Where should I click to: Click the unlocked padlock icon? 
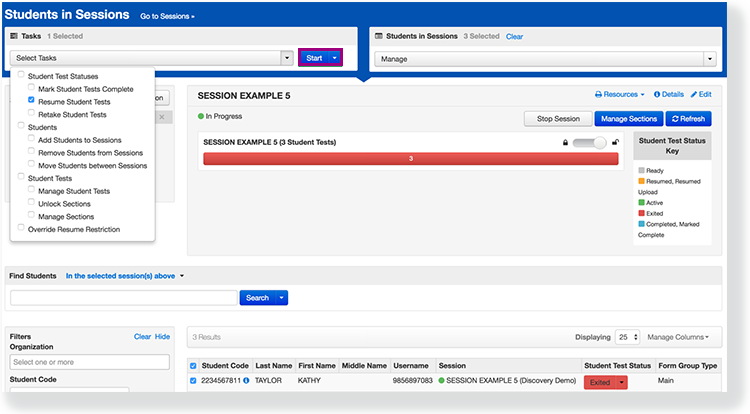[x=614, y=143]
